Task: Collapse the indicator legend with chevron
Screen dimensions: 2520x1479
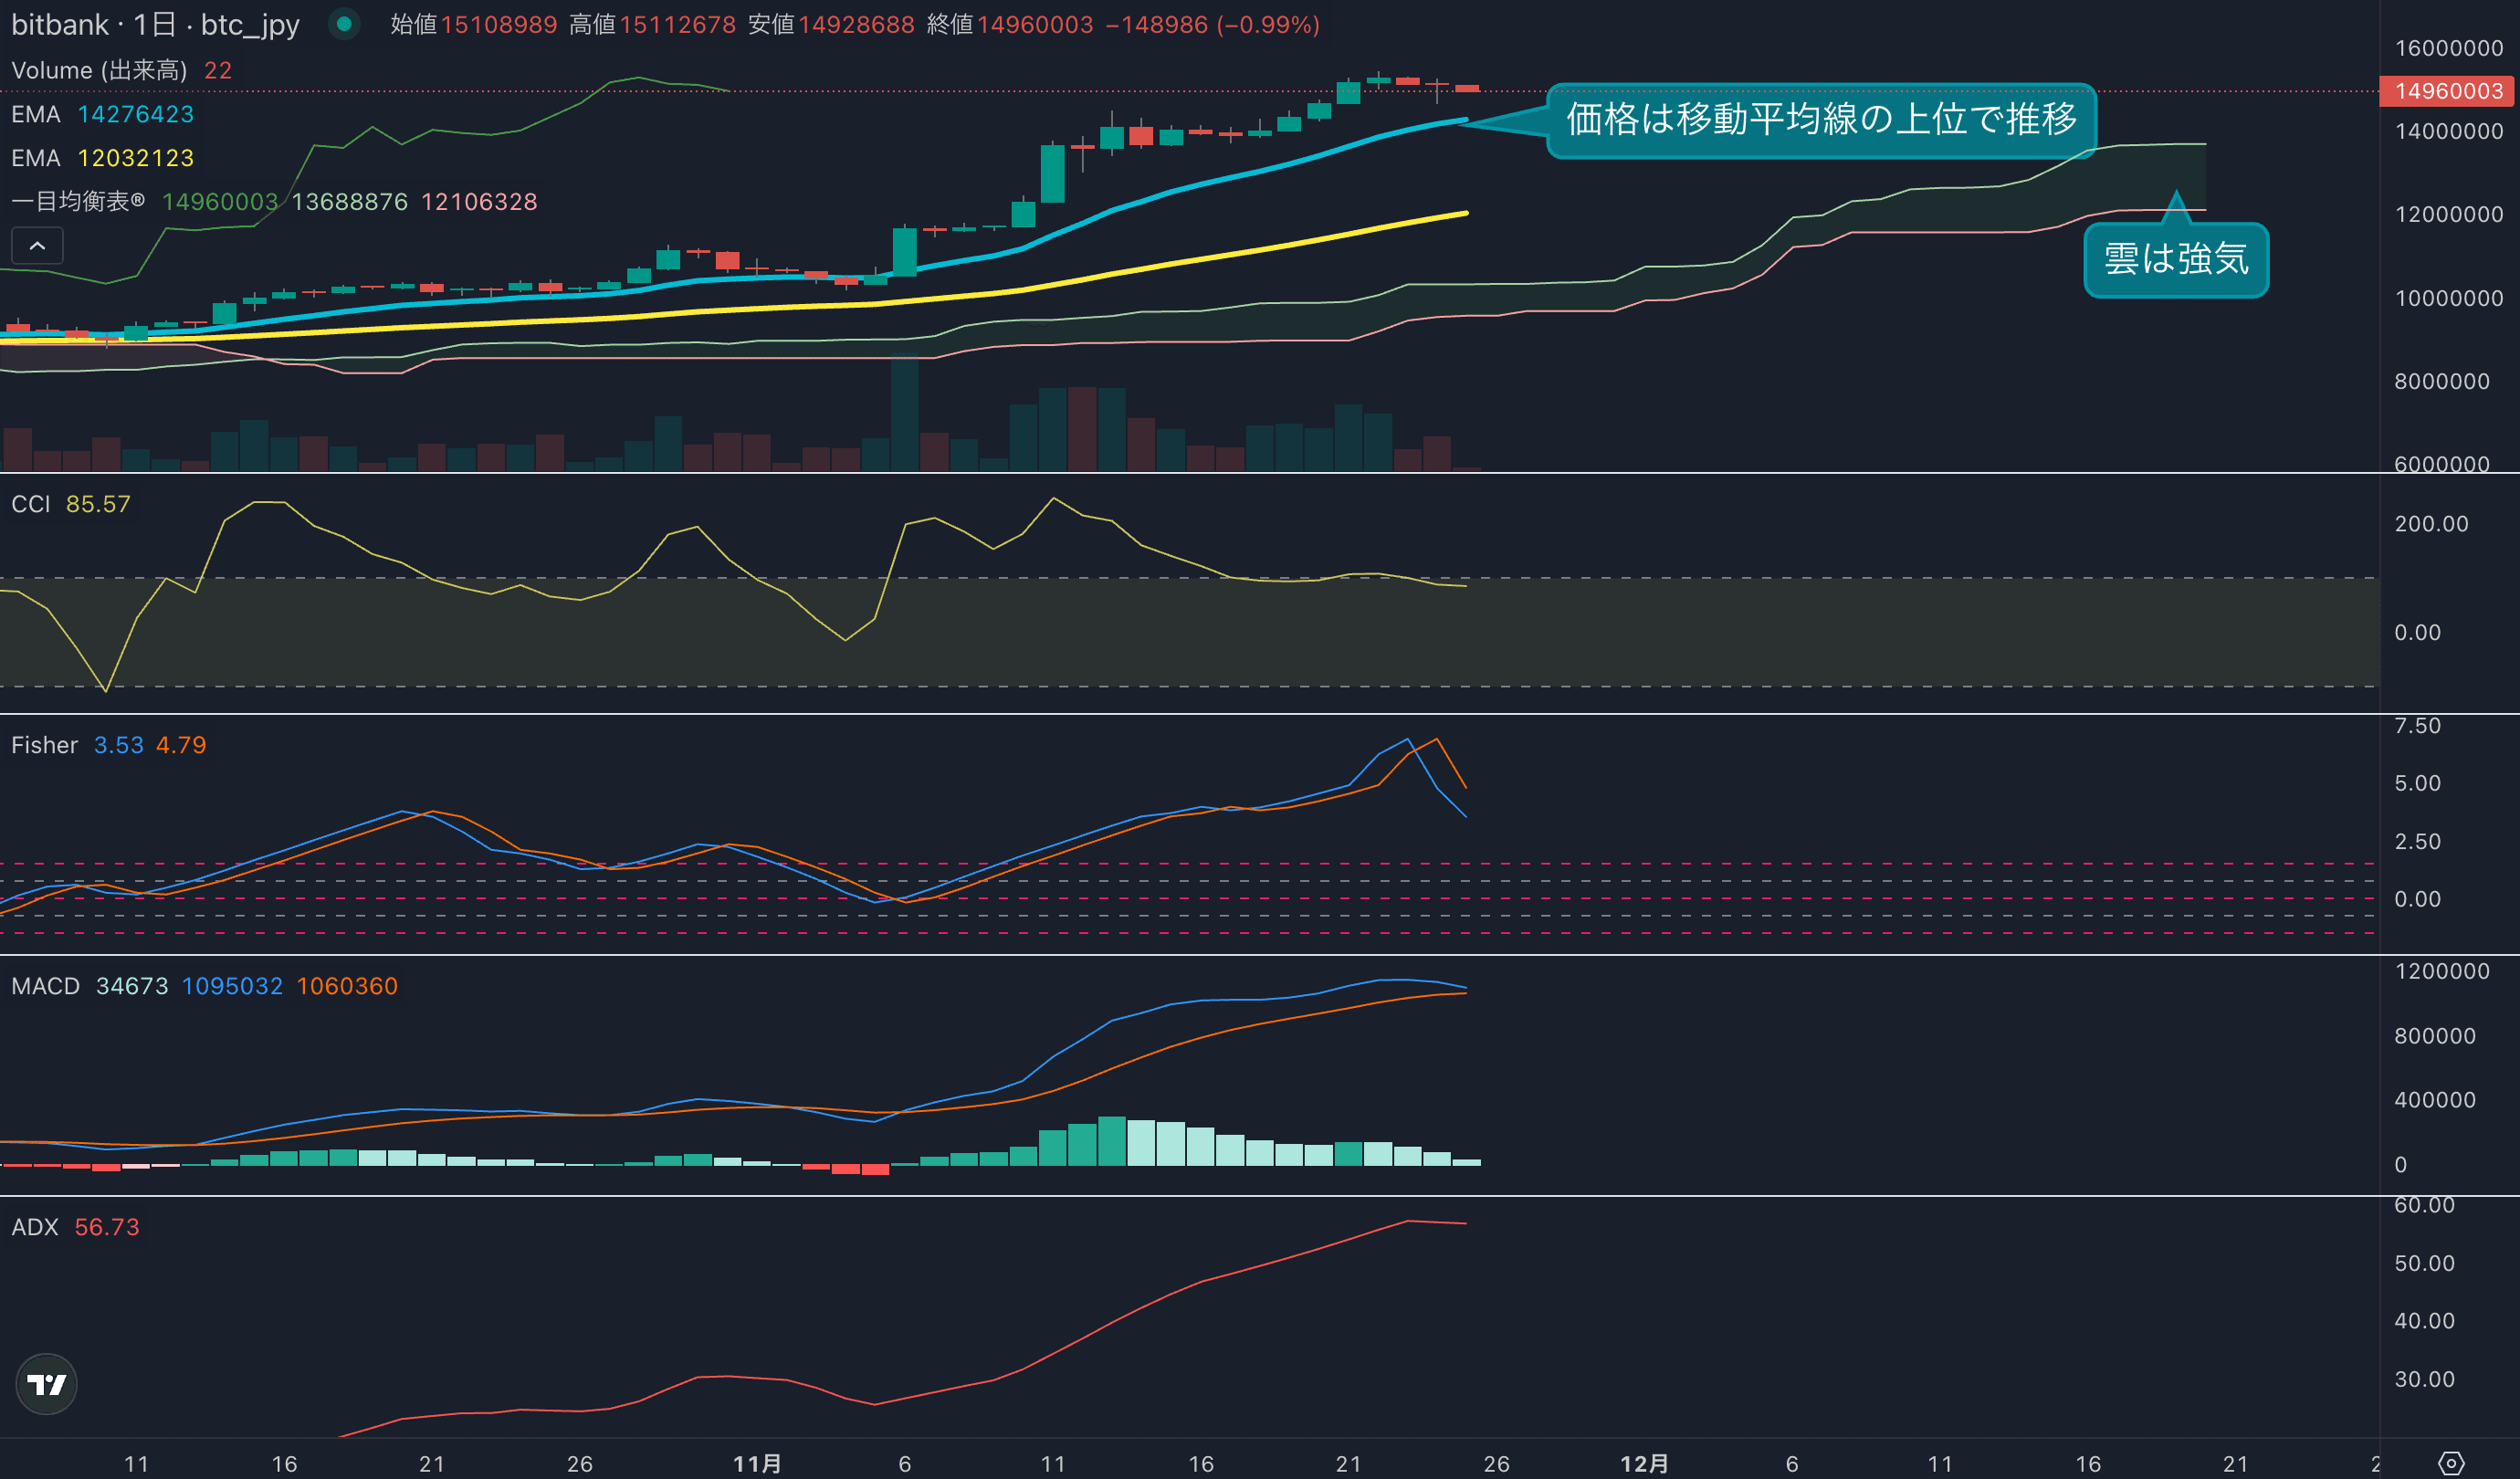Action: pos(37,245)
